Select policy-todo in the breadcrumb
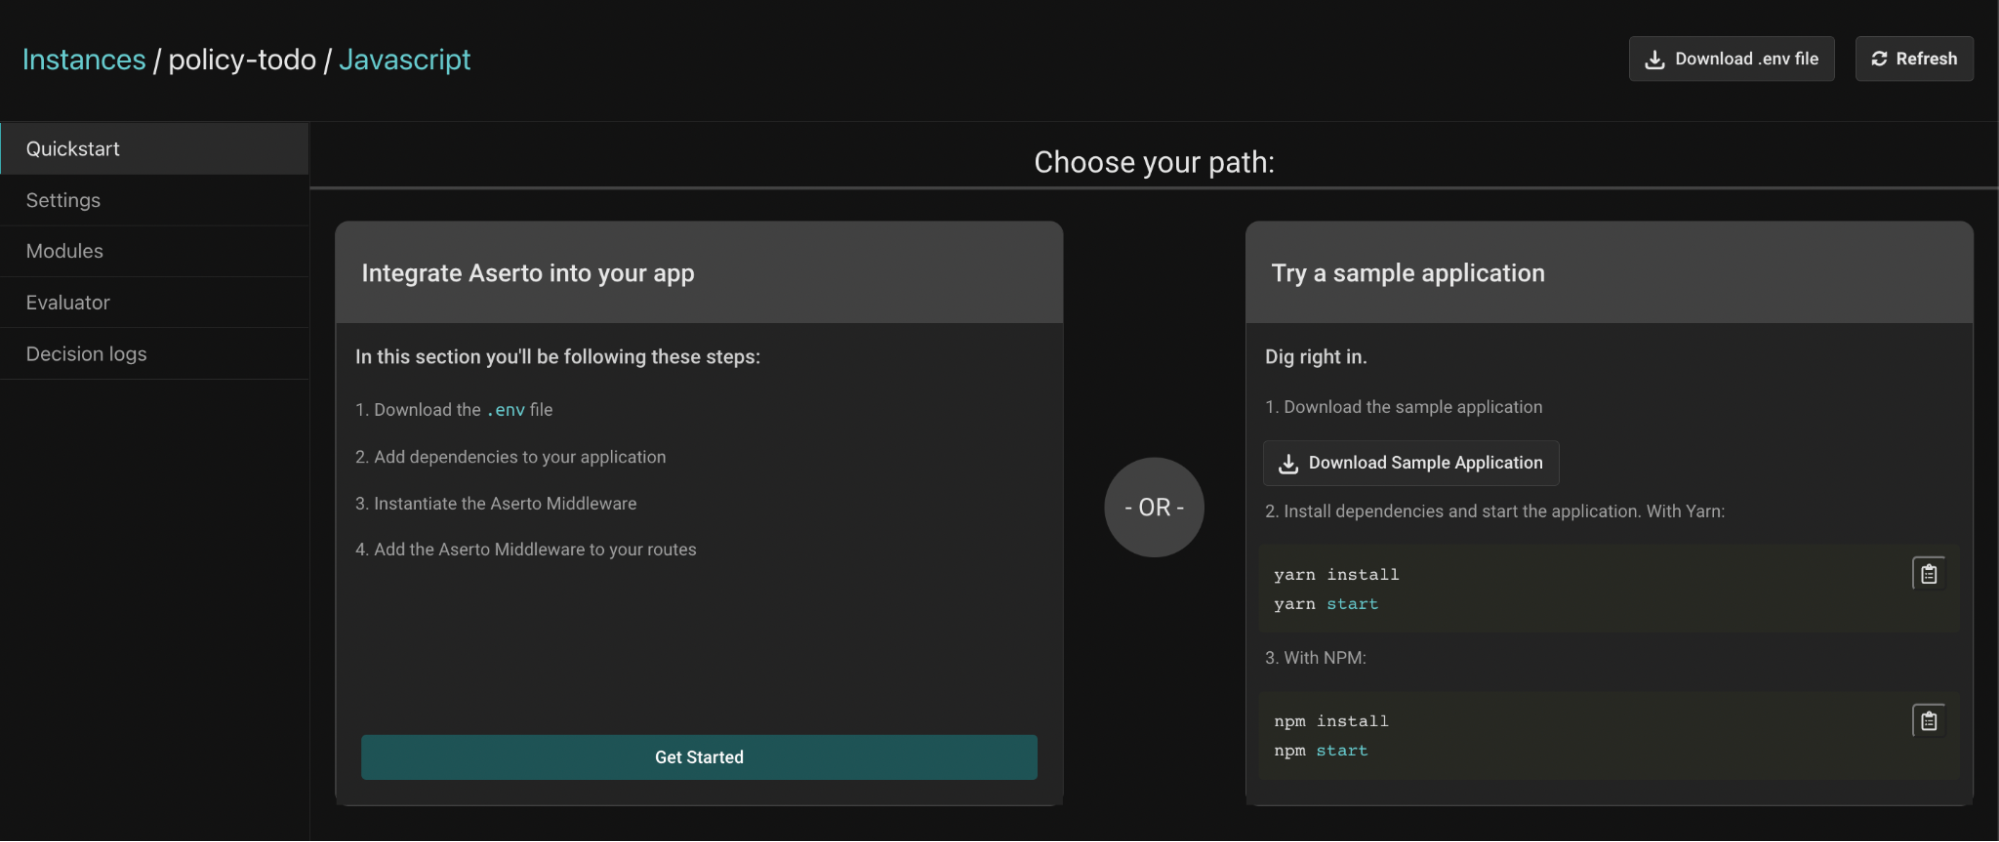The image size is (1999, 842). point(242,60)
